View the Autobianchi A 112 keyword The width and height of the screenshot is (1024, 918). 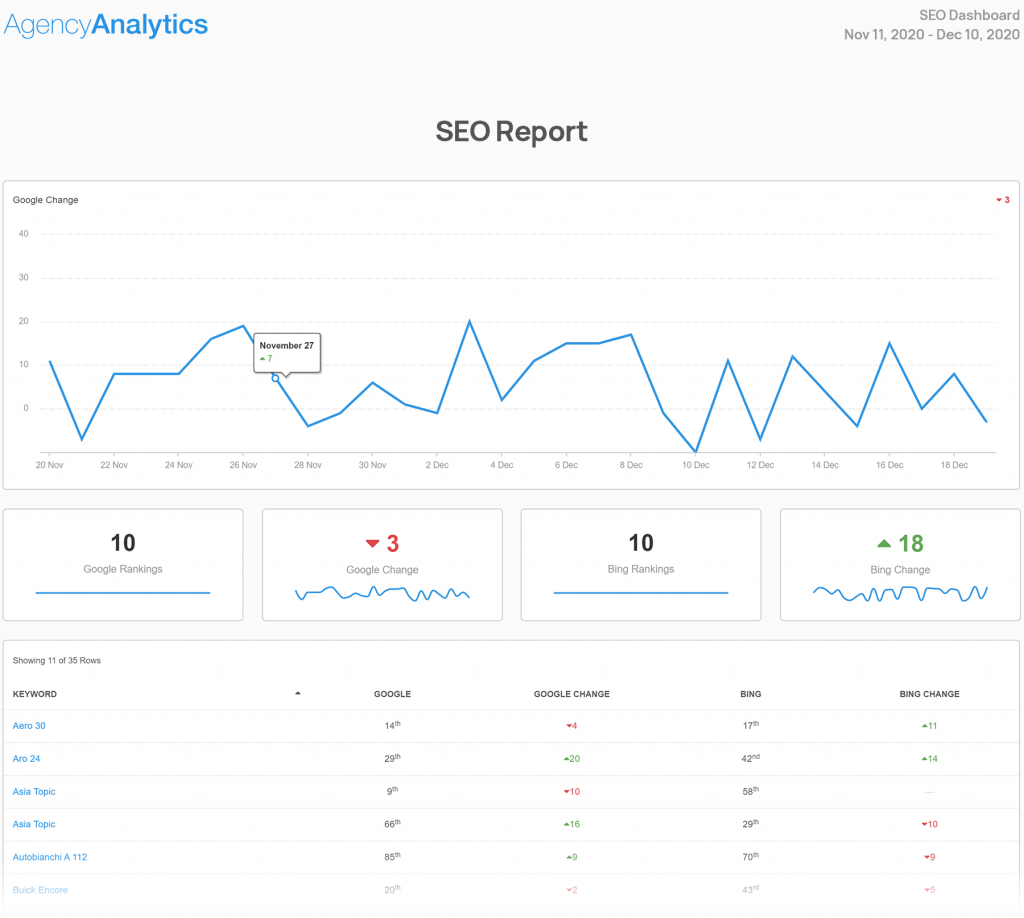pyautogui.click(x=50, y=857)
